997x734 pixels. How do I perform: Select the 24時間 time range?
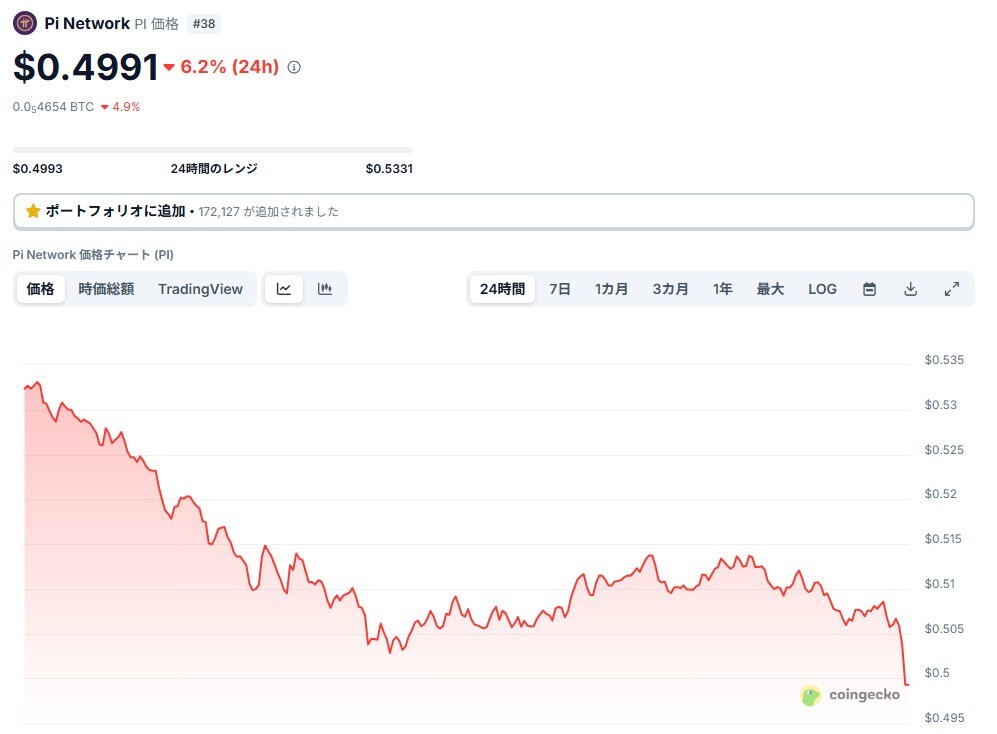[x=502, y=289]
